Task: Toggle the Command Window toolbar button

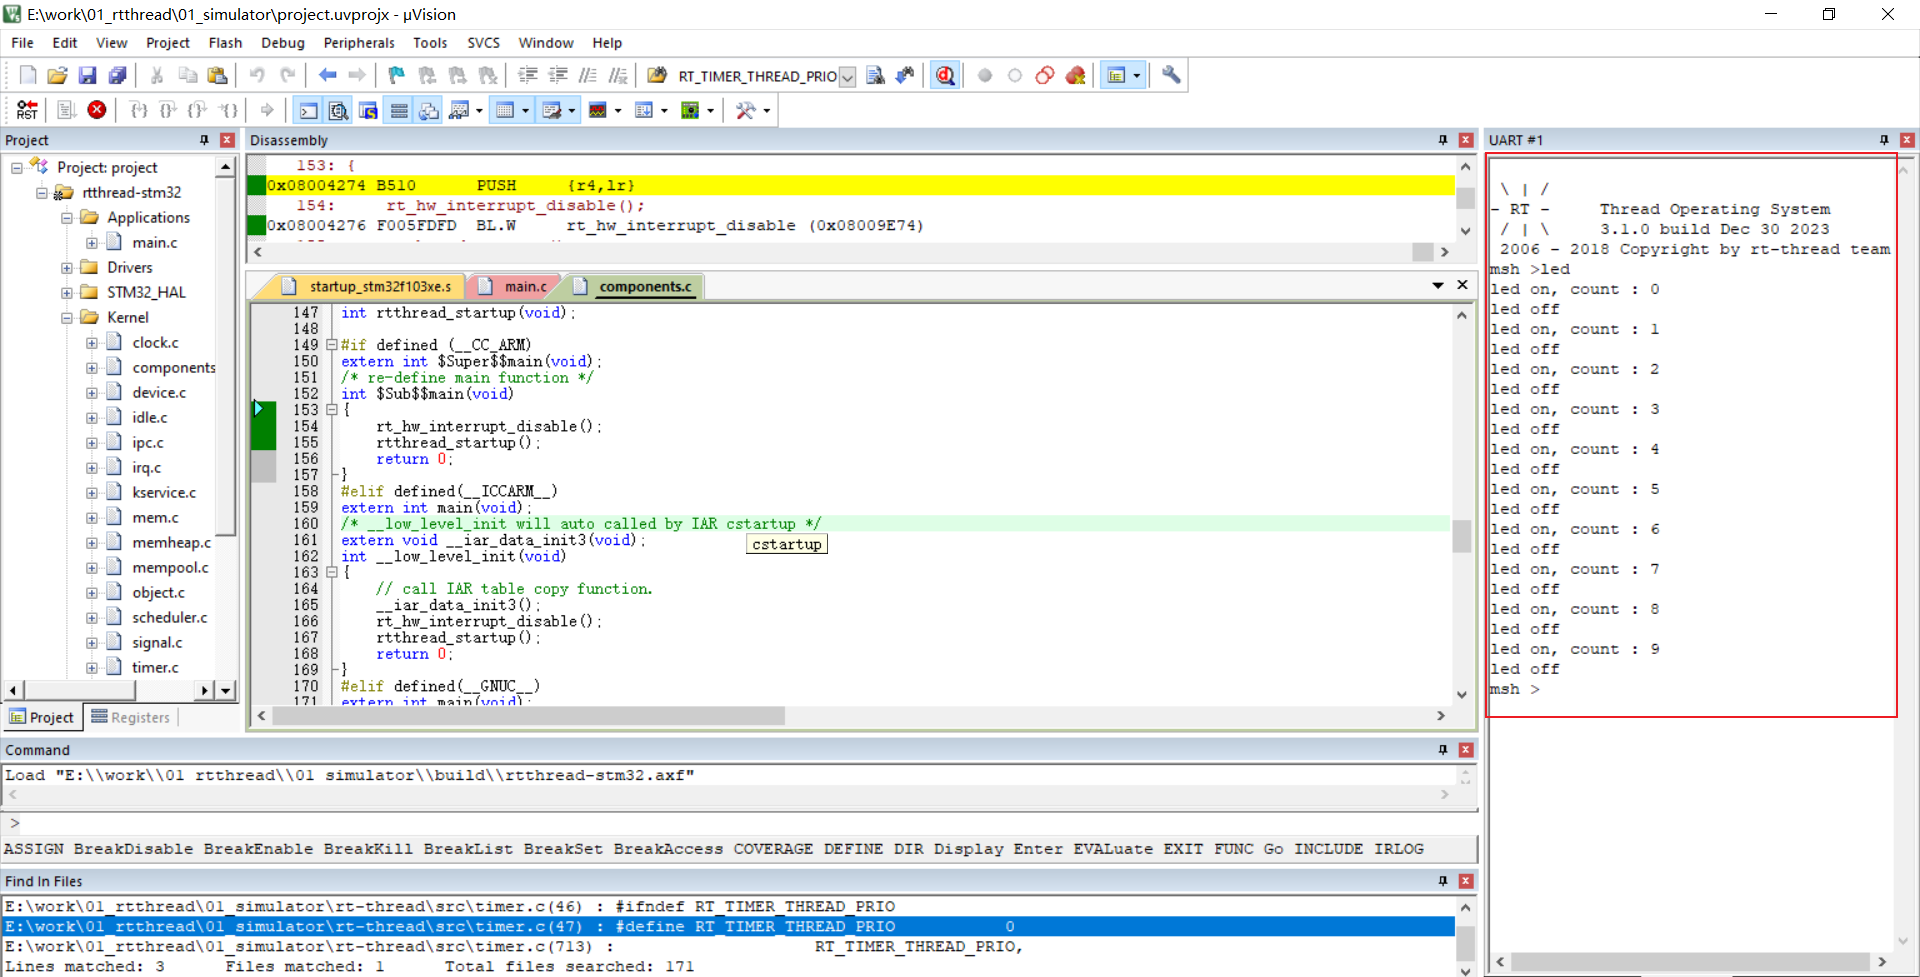Action: click(x=309, y=111)
